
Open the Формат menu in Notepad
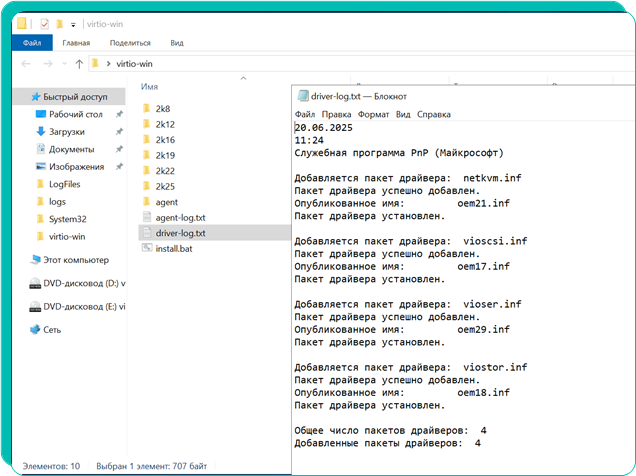(373, 115)
